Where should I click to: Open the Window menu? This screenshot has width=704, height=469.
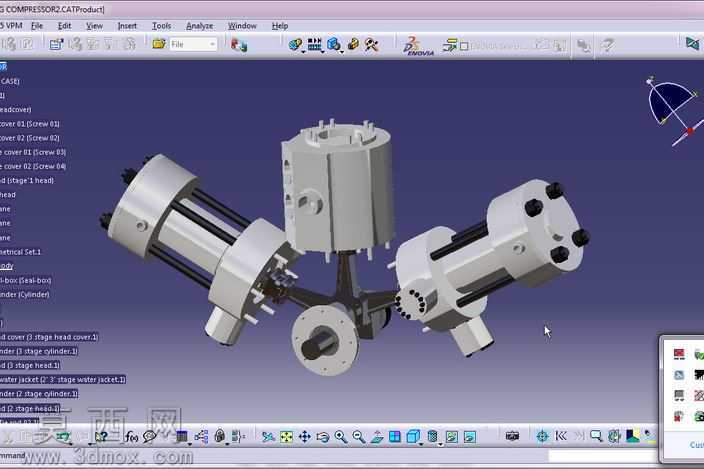pos(242,26)
